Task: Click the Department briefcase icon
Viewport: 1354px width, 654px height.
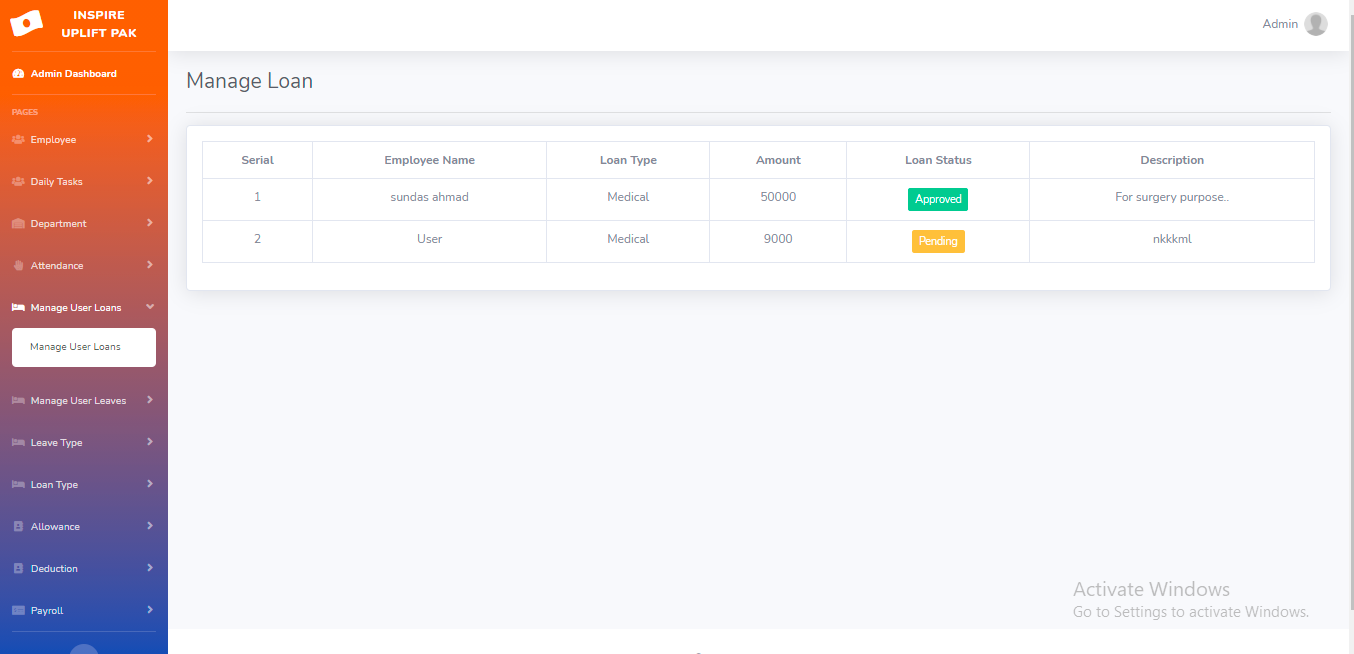Action: pos(18,224)
